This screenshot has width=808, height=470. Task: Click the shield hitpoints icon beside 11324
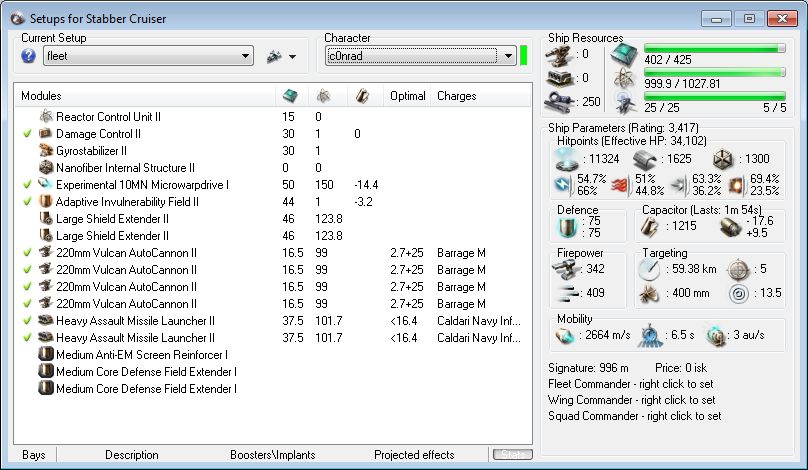click(x=566, y=159)
